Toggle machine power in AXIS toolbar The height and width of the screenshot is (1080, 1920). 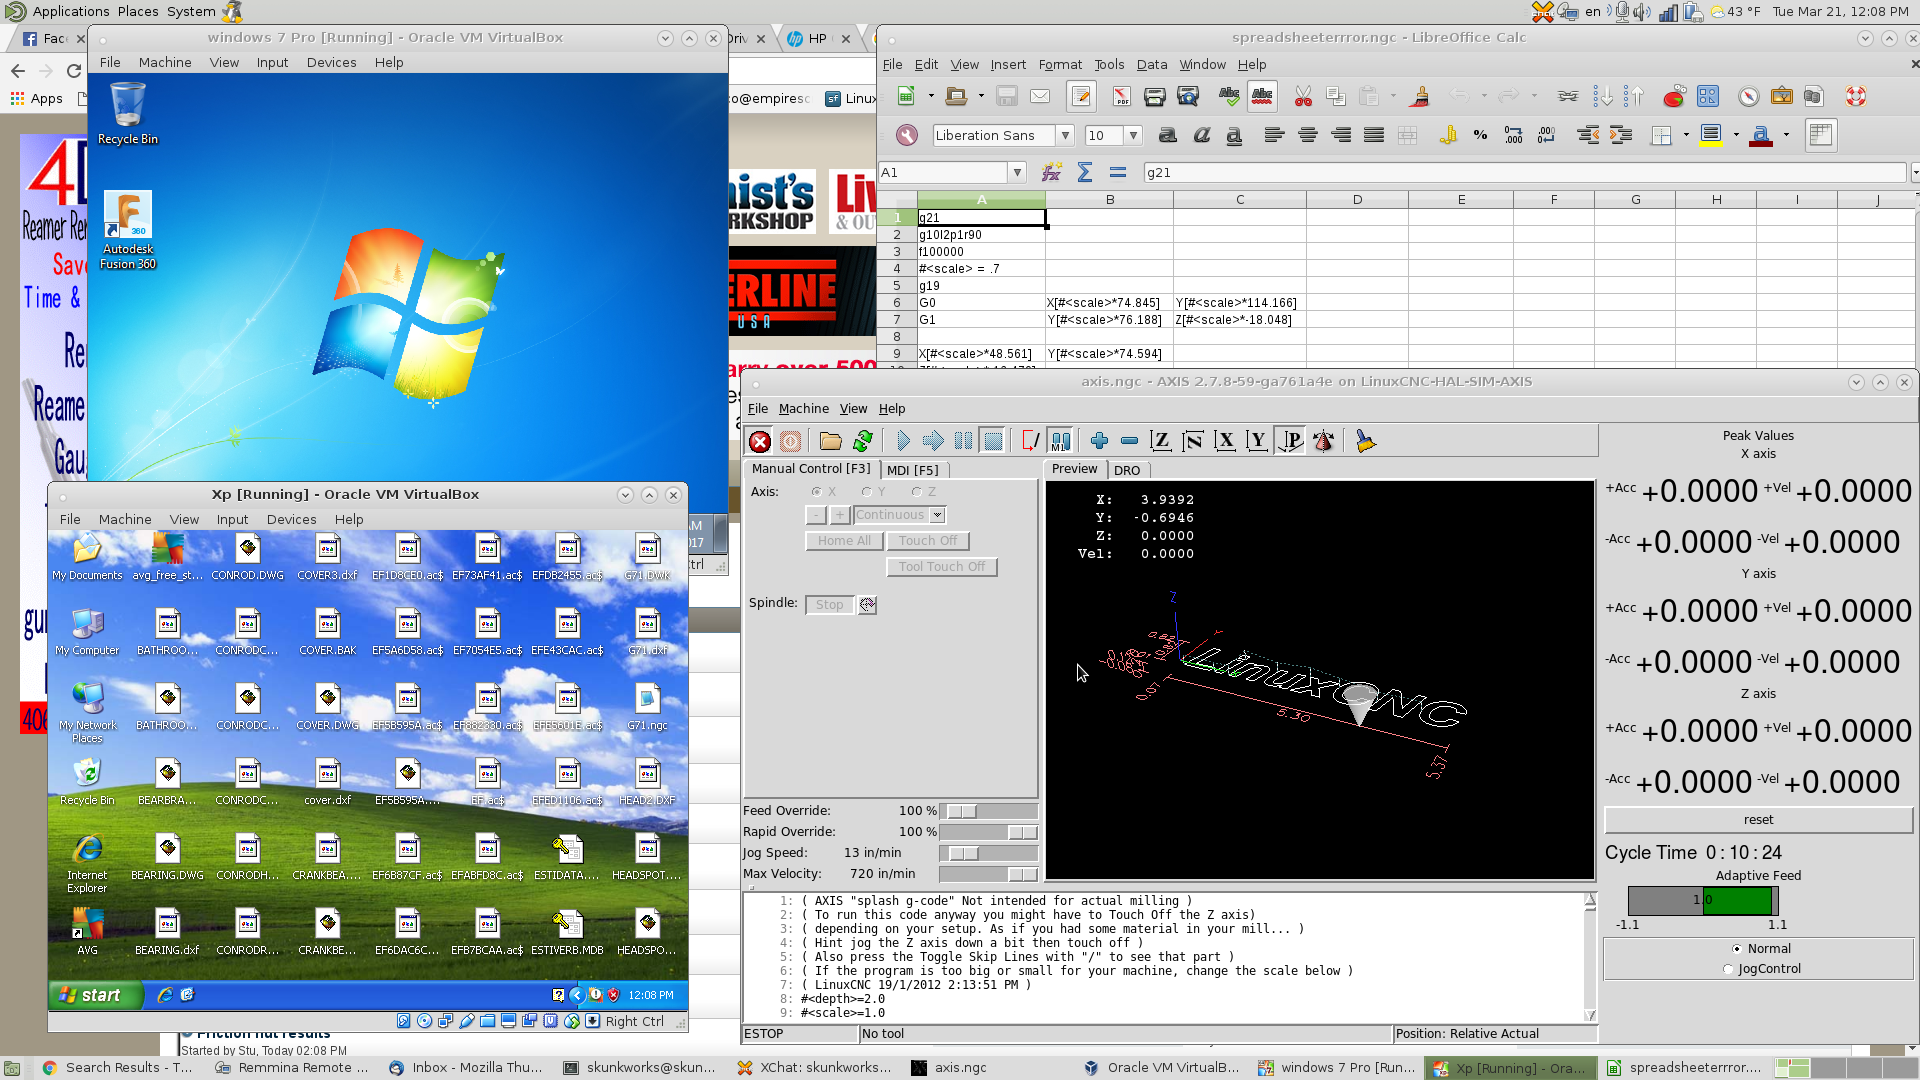[790, 441]
